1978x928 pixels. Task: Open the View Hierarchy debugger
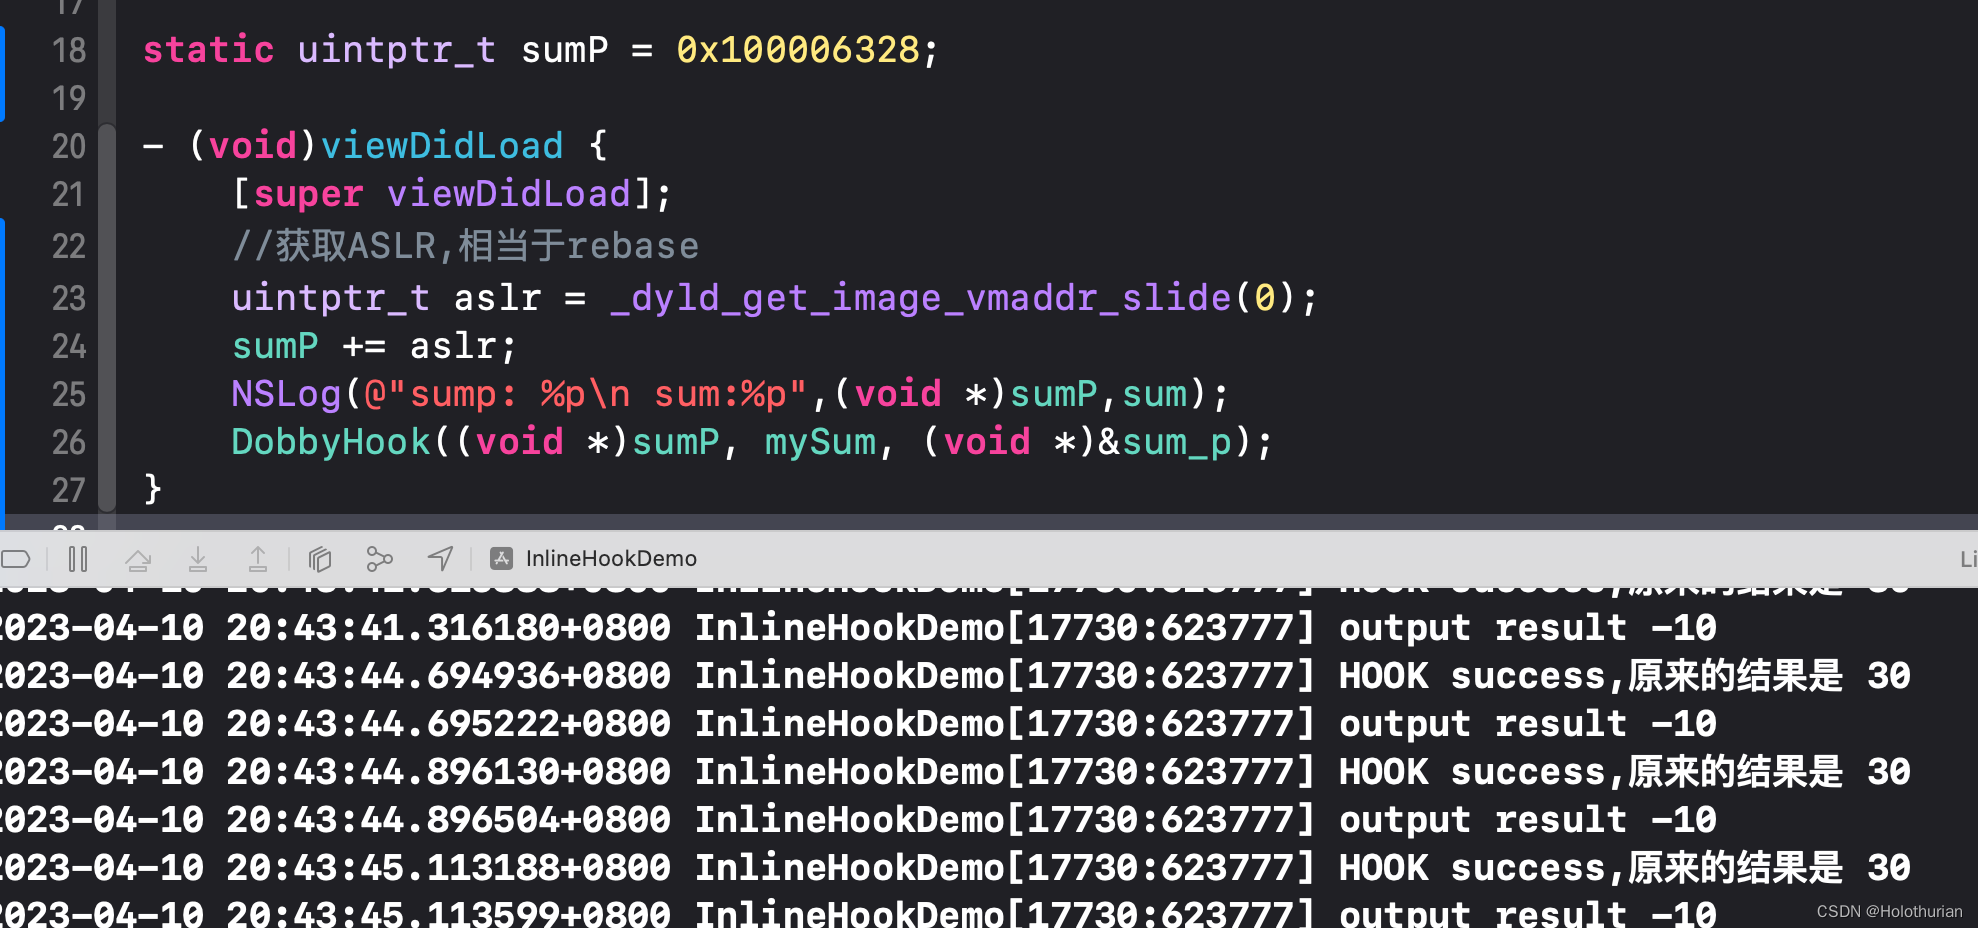319,558
